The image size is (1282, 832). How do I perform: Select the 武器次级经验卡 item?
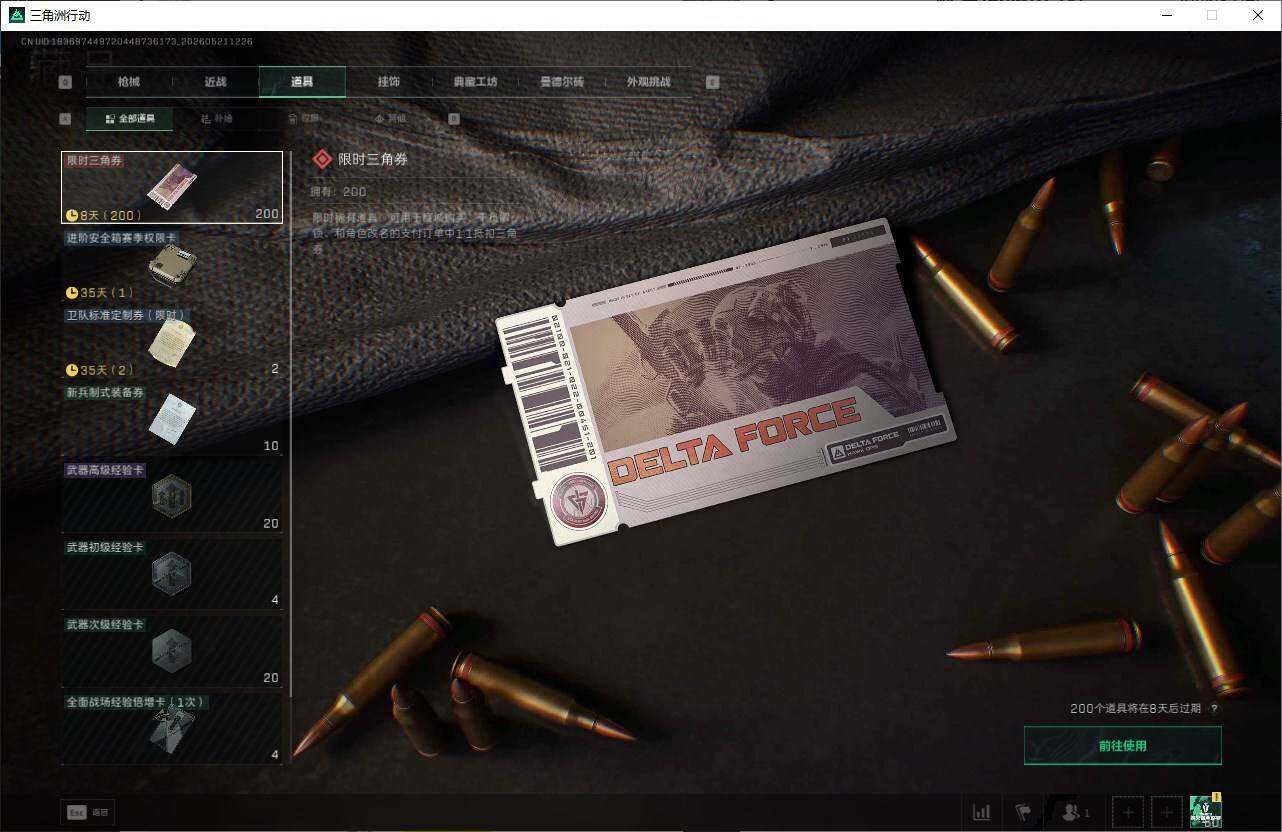pyautogui.click(x=172, y=651)
